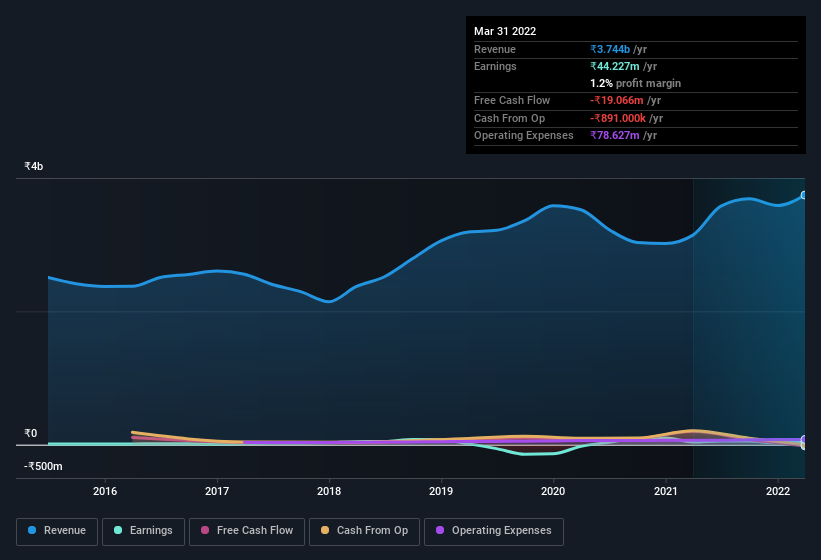The image size is (821, 560).
Task: Click the Free Cash Flow tooltip label
Action: point(512,100)
